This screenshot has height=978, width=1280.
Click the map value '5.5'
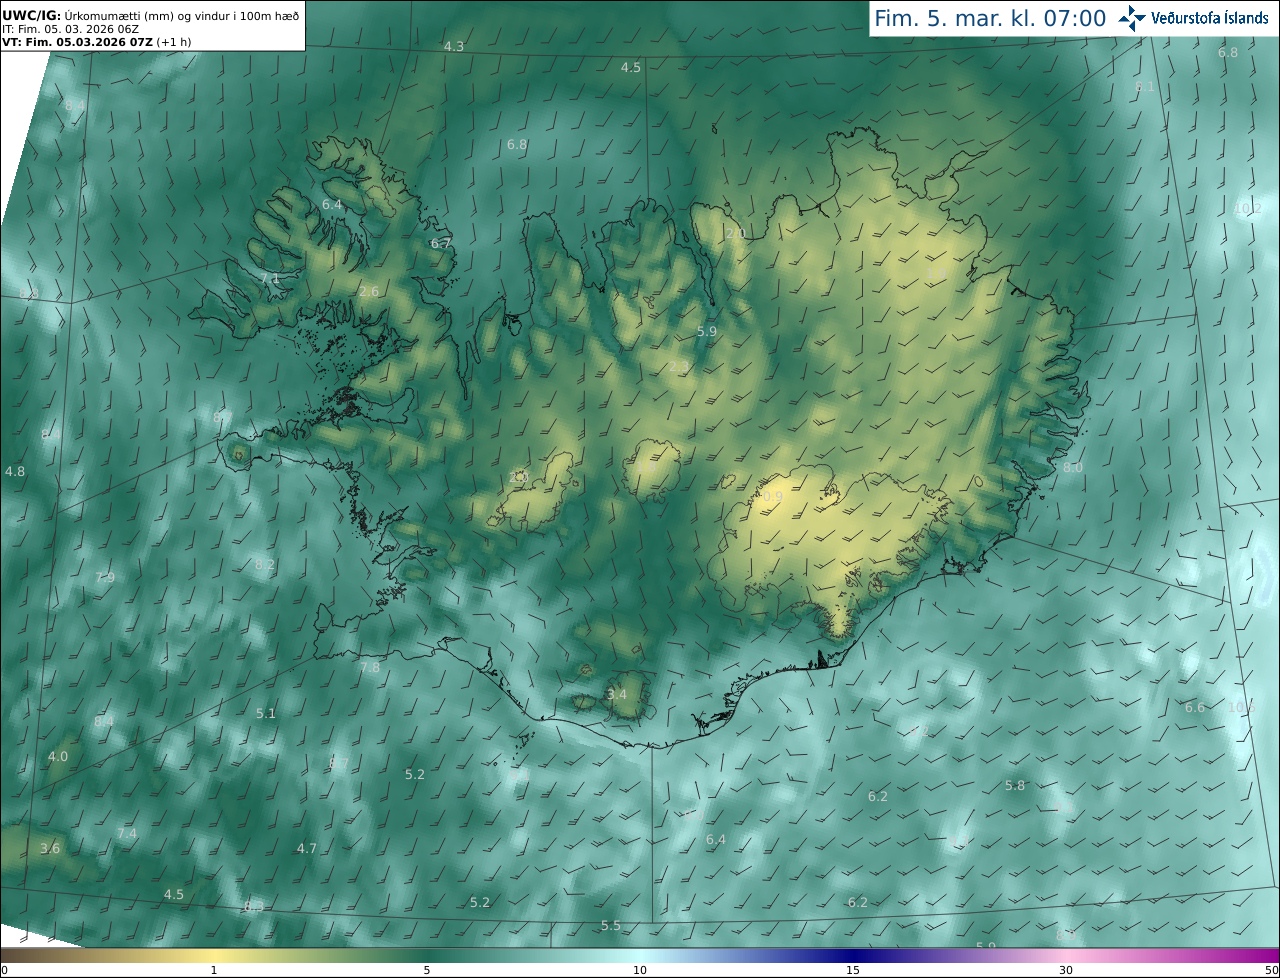click(611, 925)
